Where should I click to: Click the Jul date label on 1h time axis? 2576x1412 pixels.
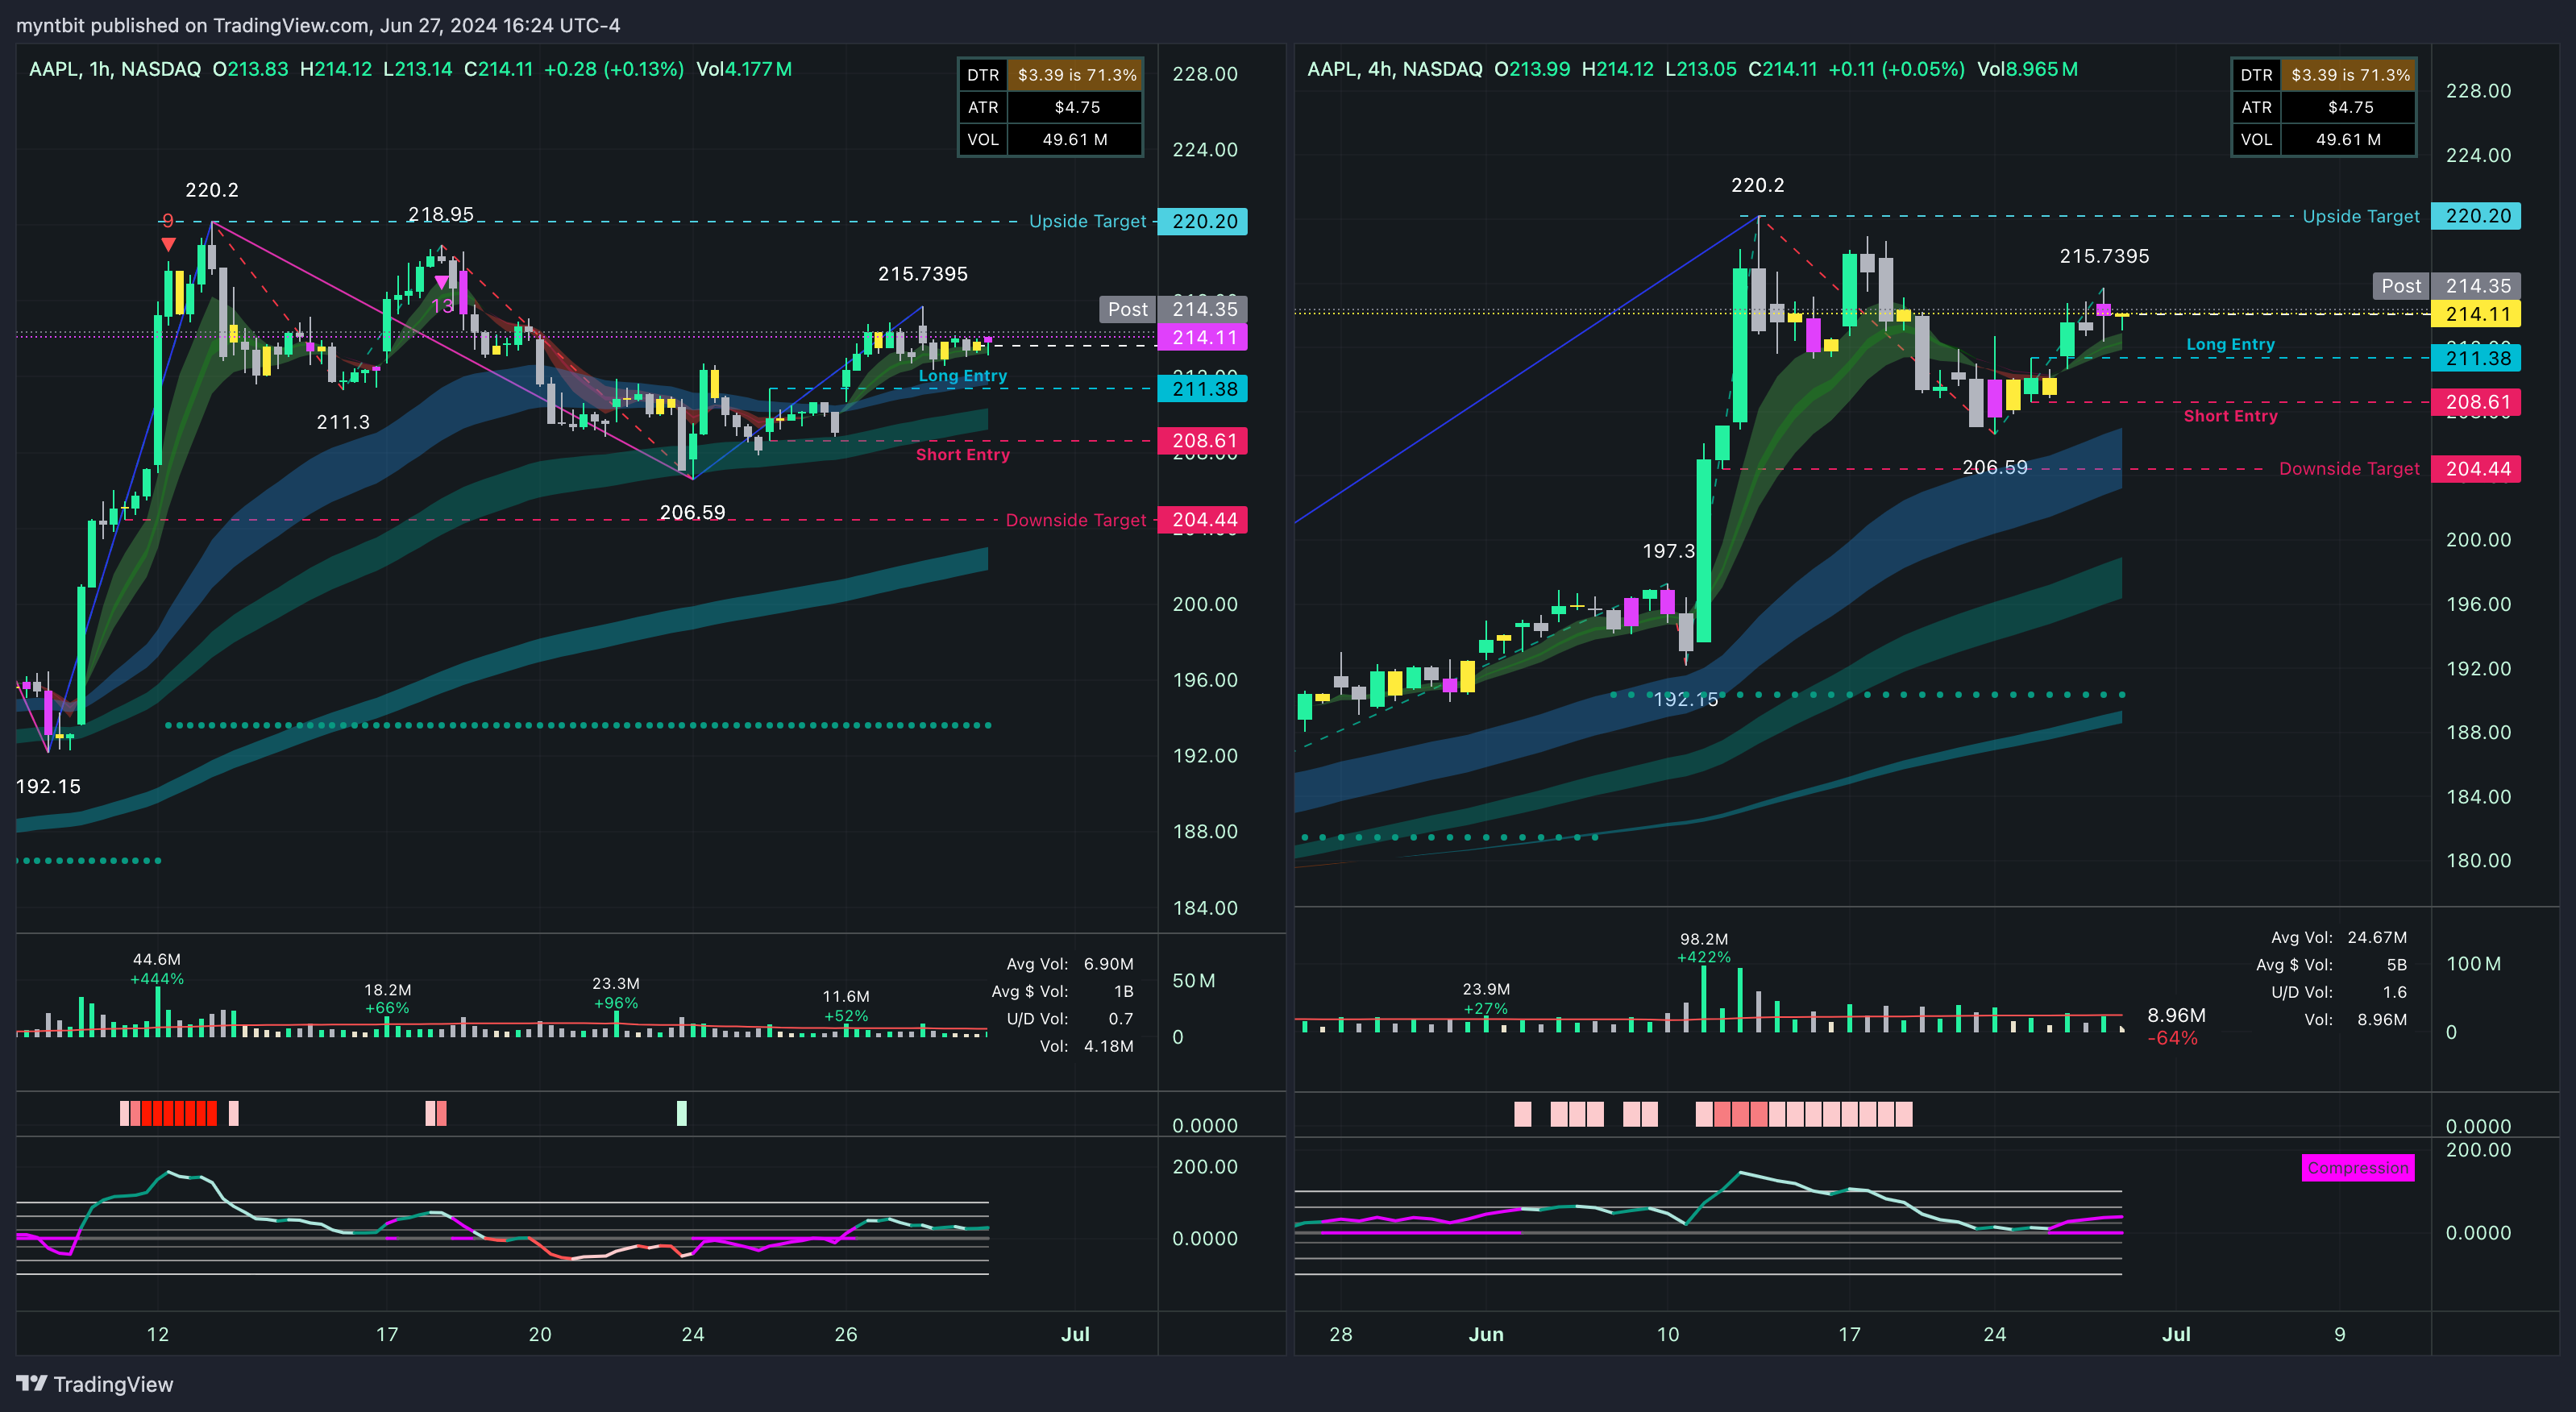[1075, 1334]
